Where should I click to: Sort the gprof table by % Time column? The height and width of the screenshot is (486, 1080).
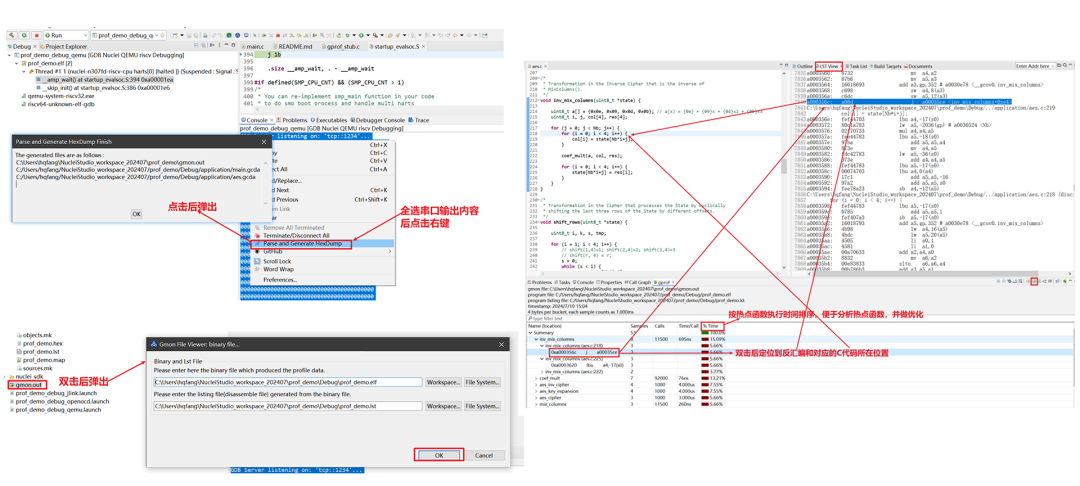coord(710,325)
